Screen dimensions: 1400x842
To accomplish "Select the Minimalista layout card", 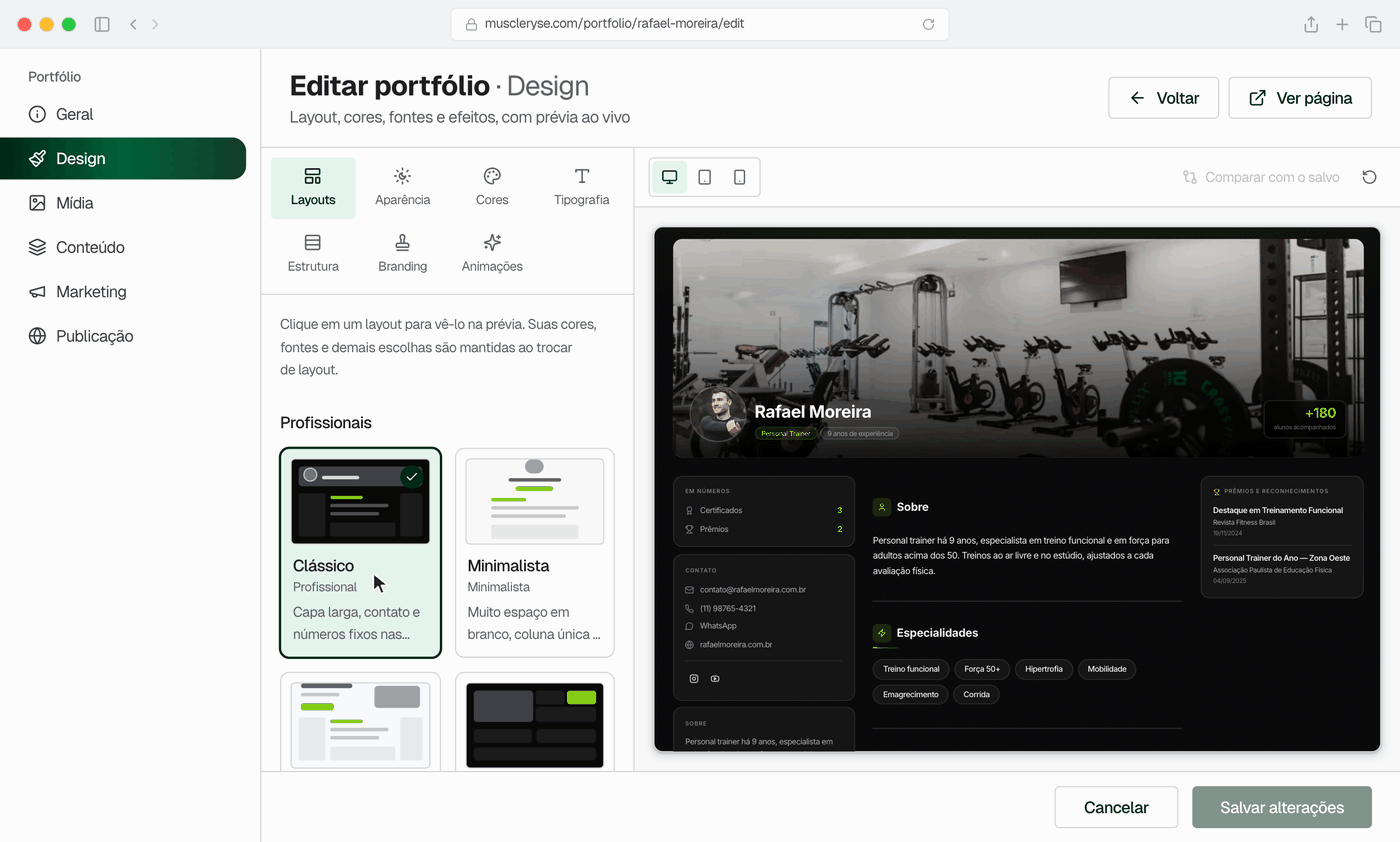I will [535, 553].
